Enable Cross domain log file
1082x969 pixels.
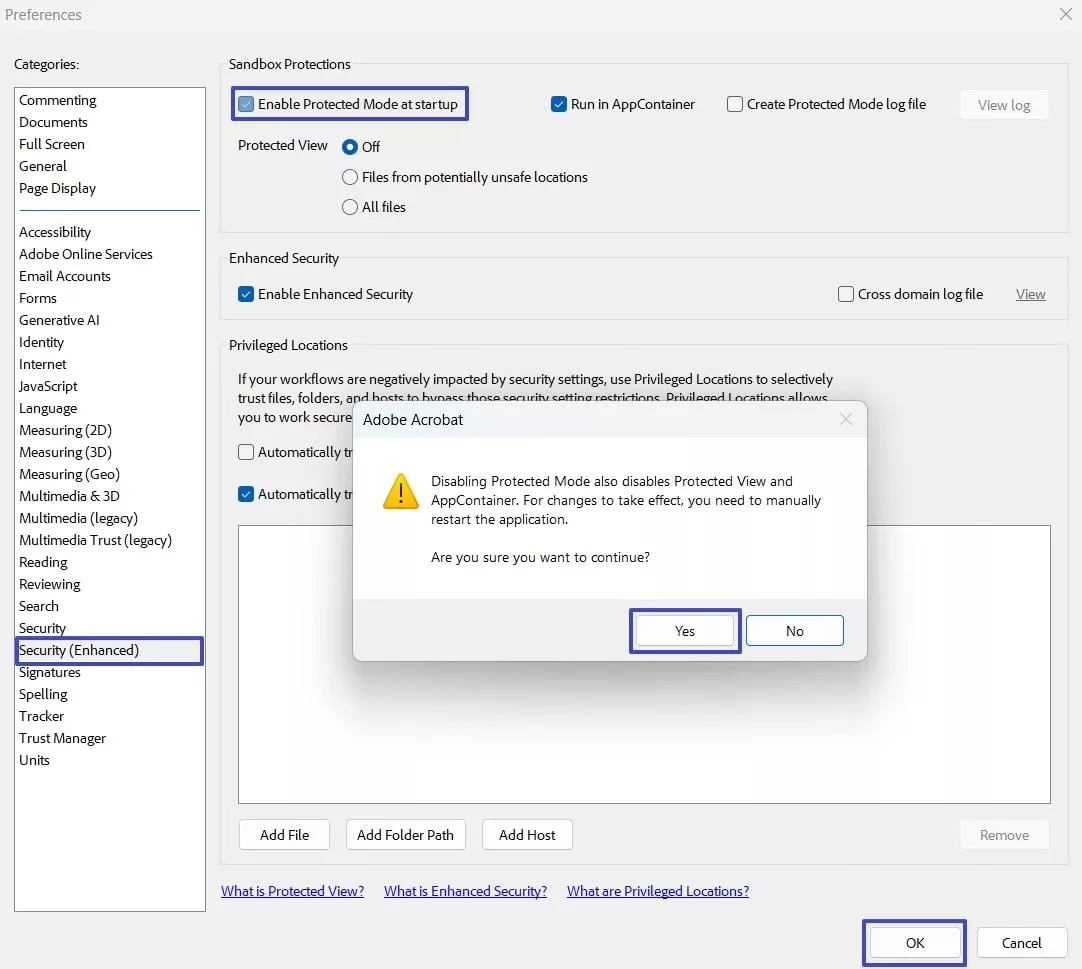click(x=844, y=294)
